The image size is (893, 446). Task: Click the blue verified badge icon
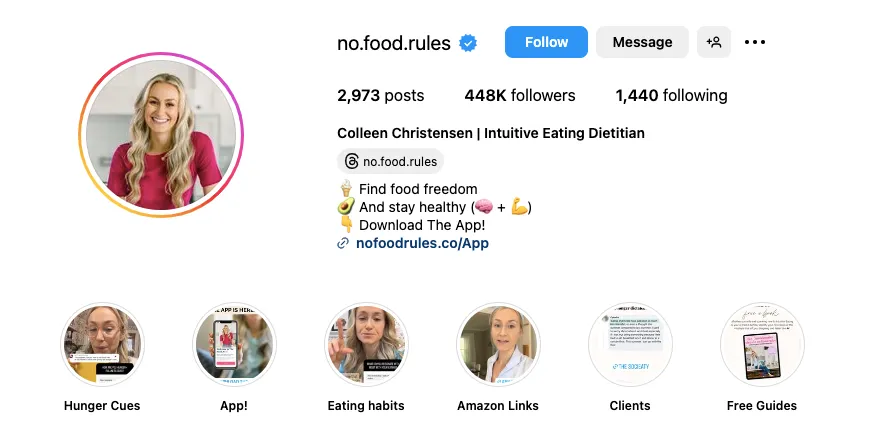pos(468,43)
